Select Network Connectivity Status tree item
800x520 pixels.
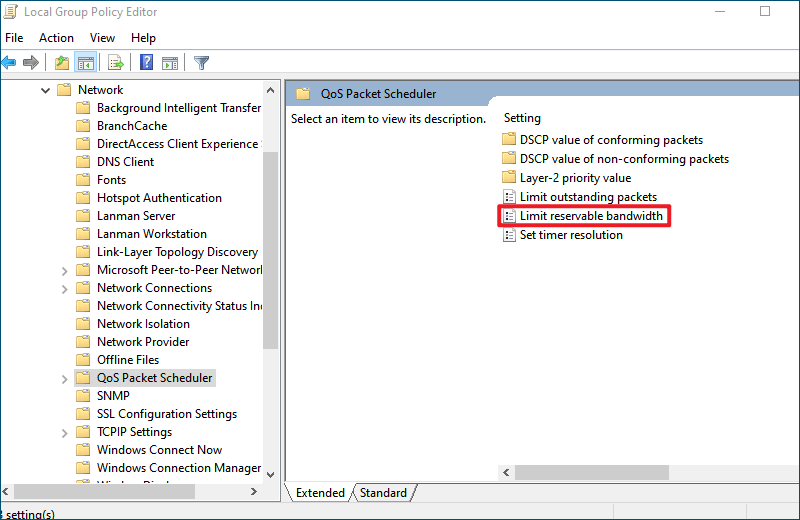[x=179, y=306]
